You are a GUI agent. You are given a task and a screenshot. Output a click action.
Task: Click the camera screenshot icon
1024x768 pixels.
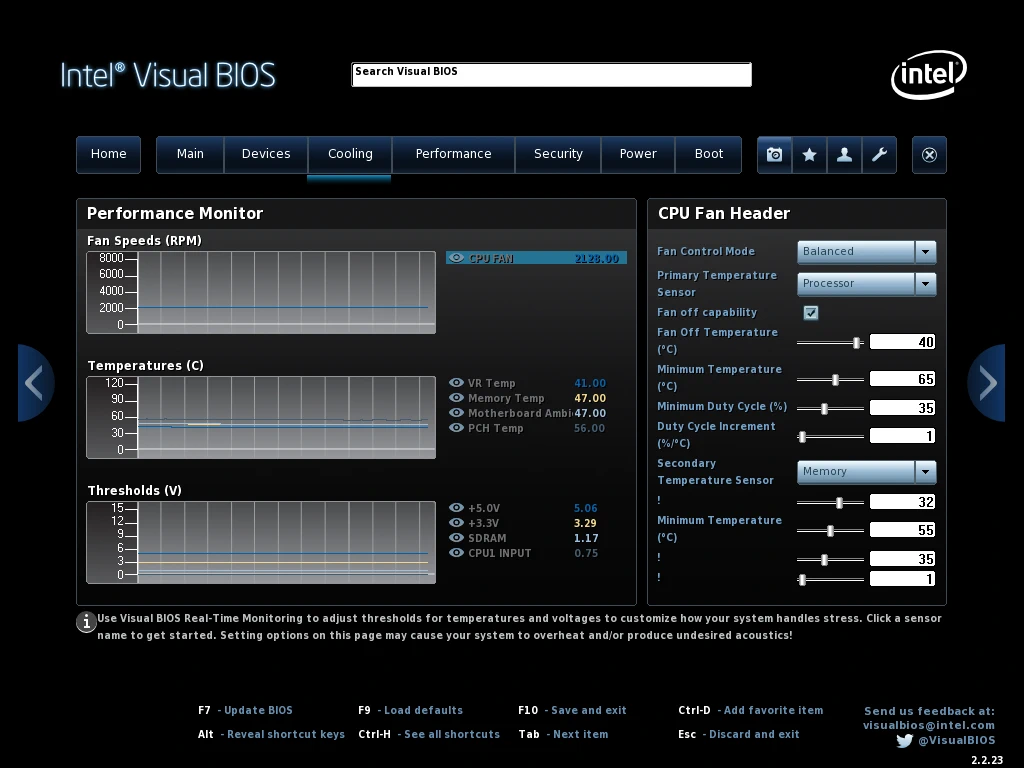tap(774, 155)
